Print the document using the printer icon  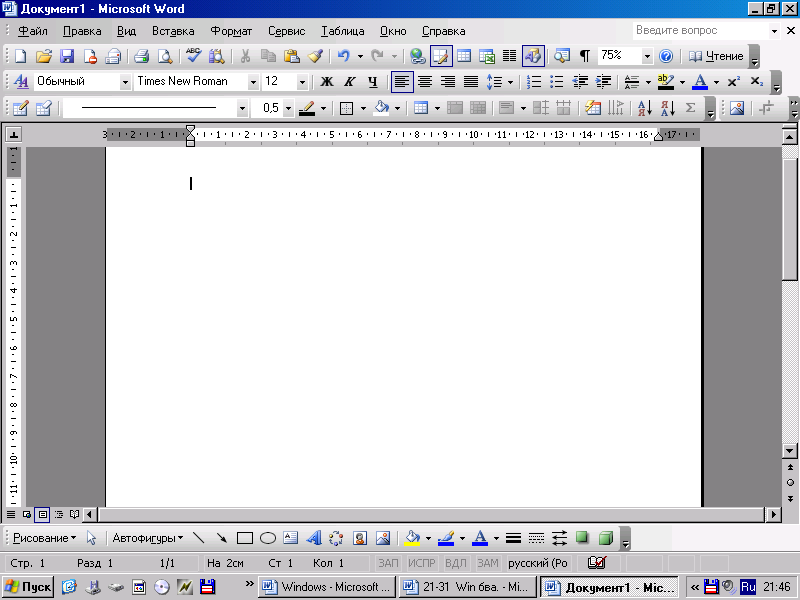[141, 56]
